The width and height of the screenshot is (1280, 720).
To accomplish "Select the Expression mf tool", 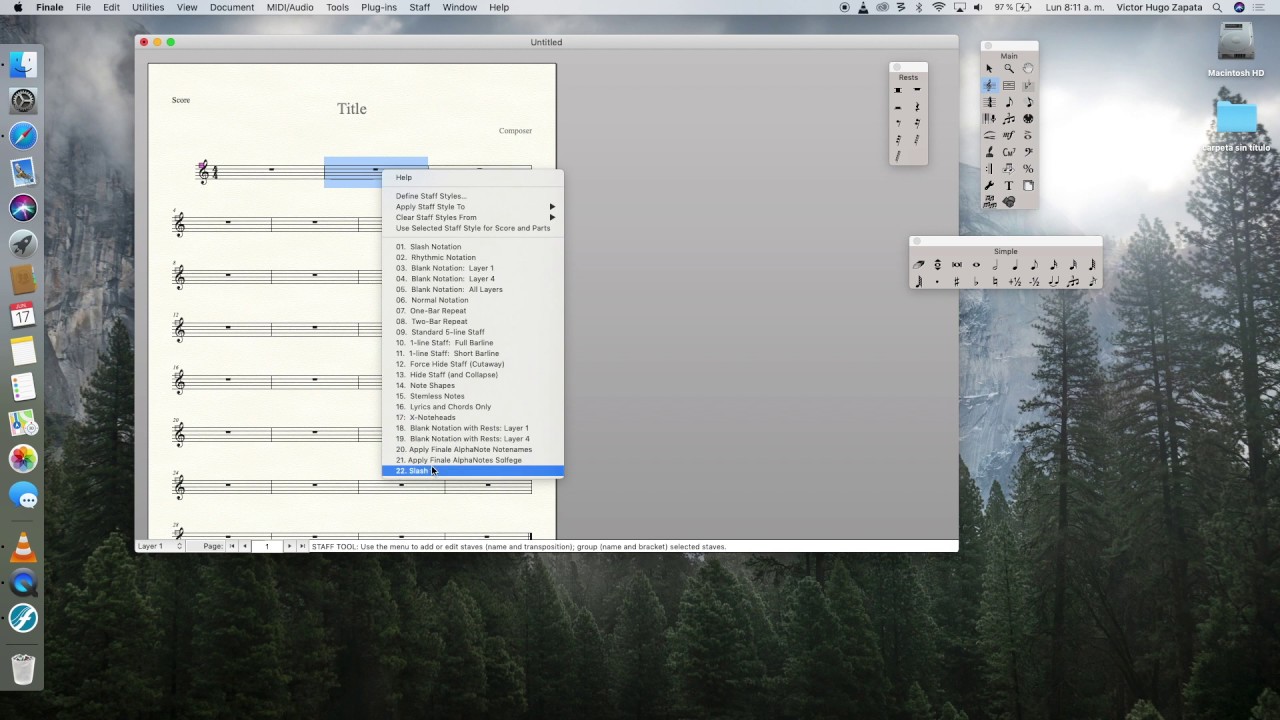I will (x=1008, y=135).
